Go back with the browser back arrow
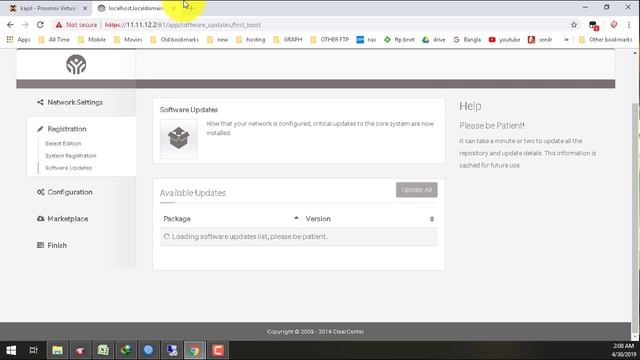The width and height of the screenshot is (640, 360). coord(10,25)
